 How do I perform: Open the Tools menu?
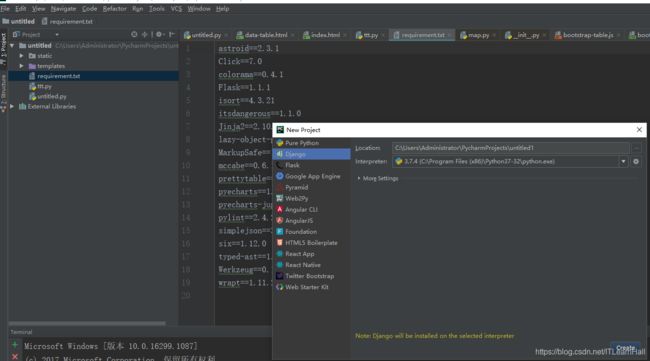point(157,9)
